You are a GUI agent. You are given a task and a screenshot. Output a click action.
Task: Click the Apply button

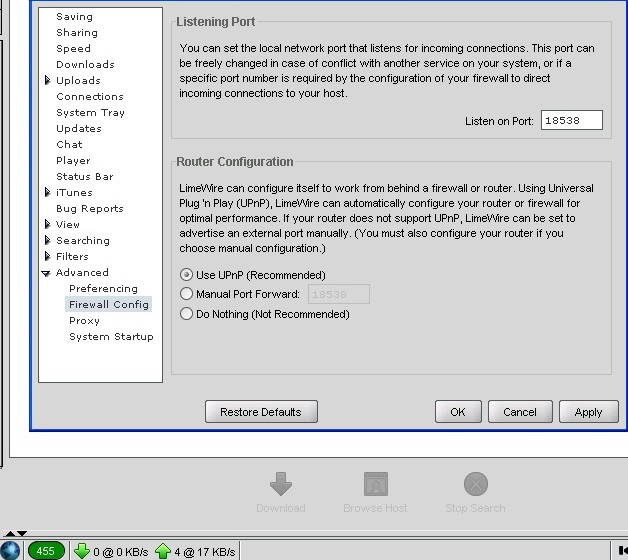point(588,412)
